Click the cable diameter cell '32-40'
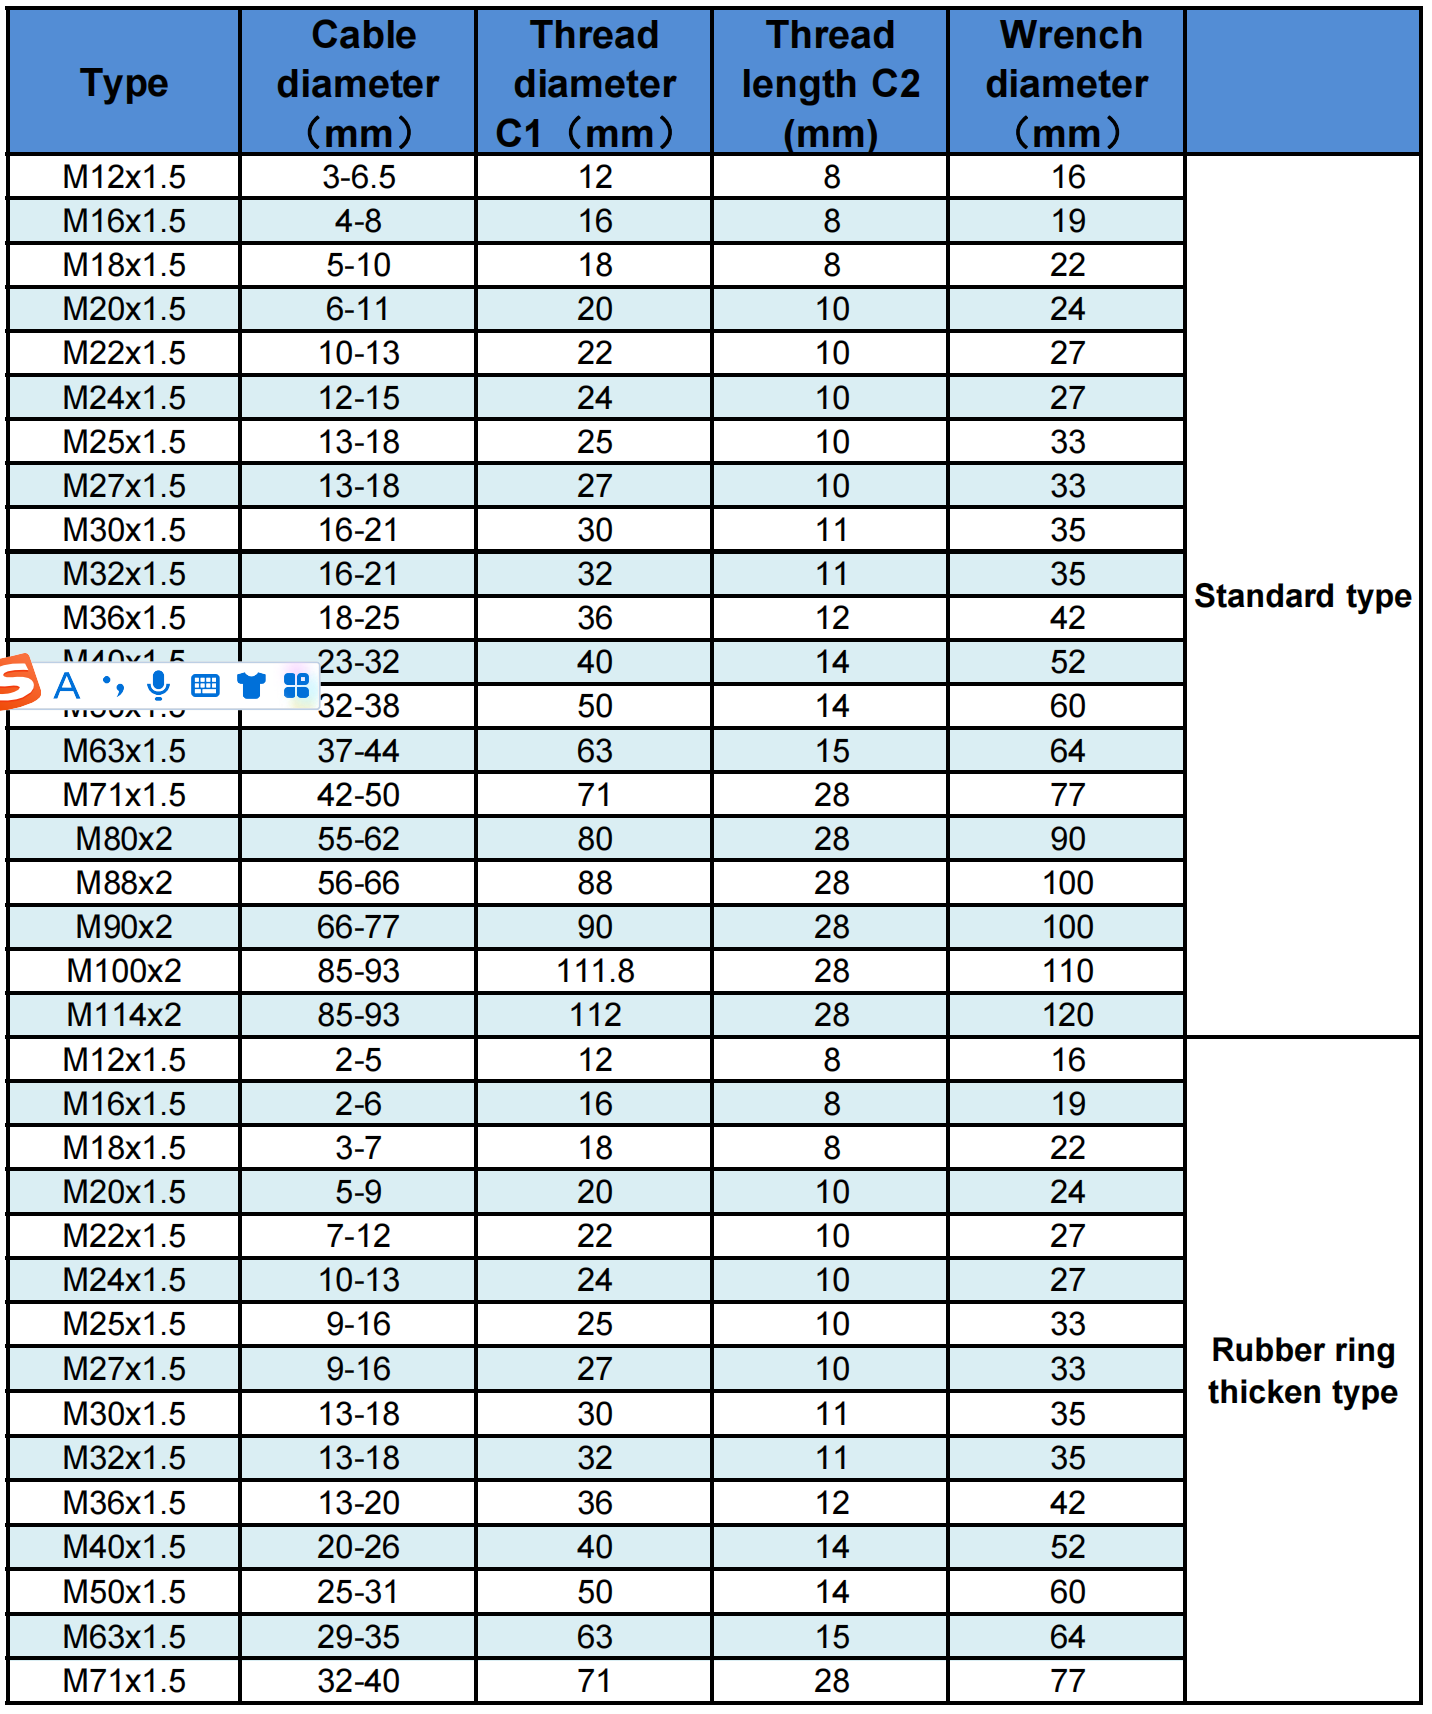Screen dimensions: 1432x1714 coord(358,1681)
